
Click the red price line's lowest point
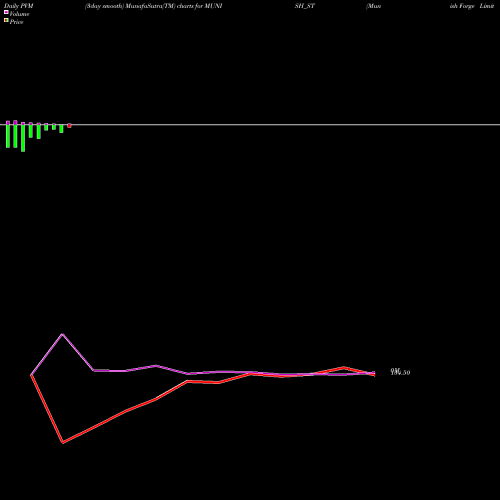(63, 442)
